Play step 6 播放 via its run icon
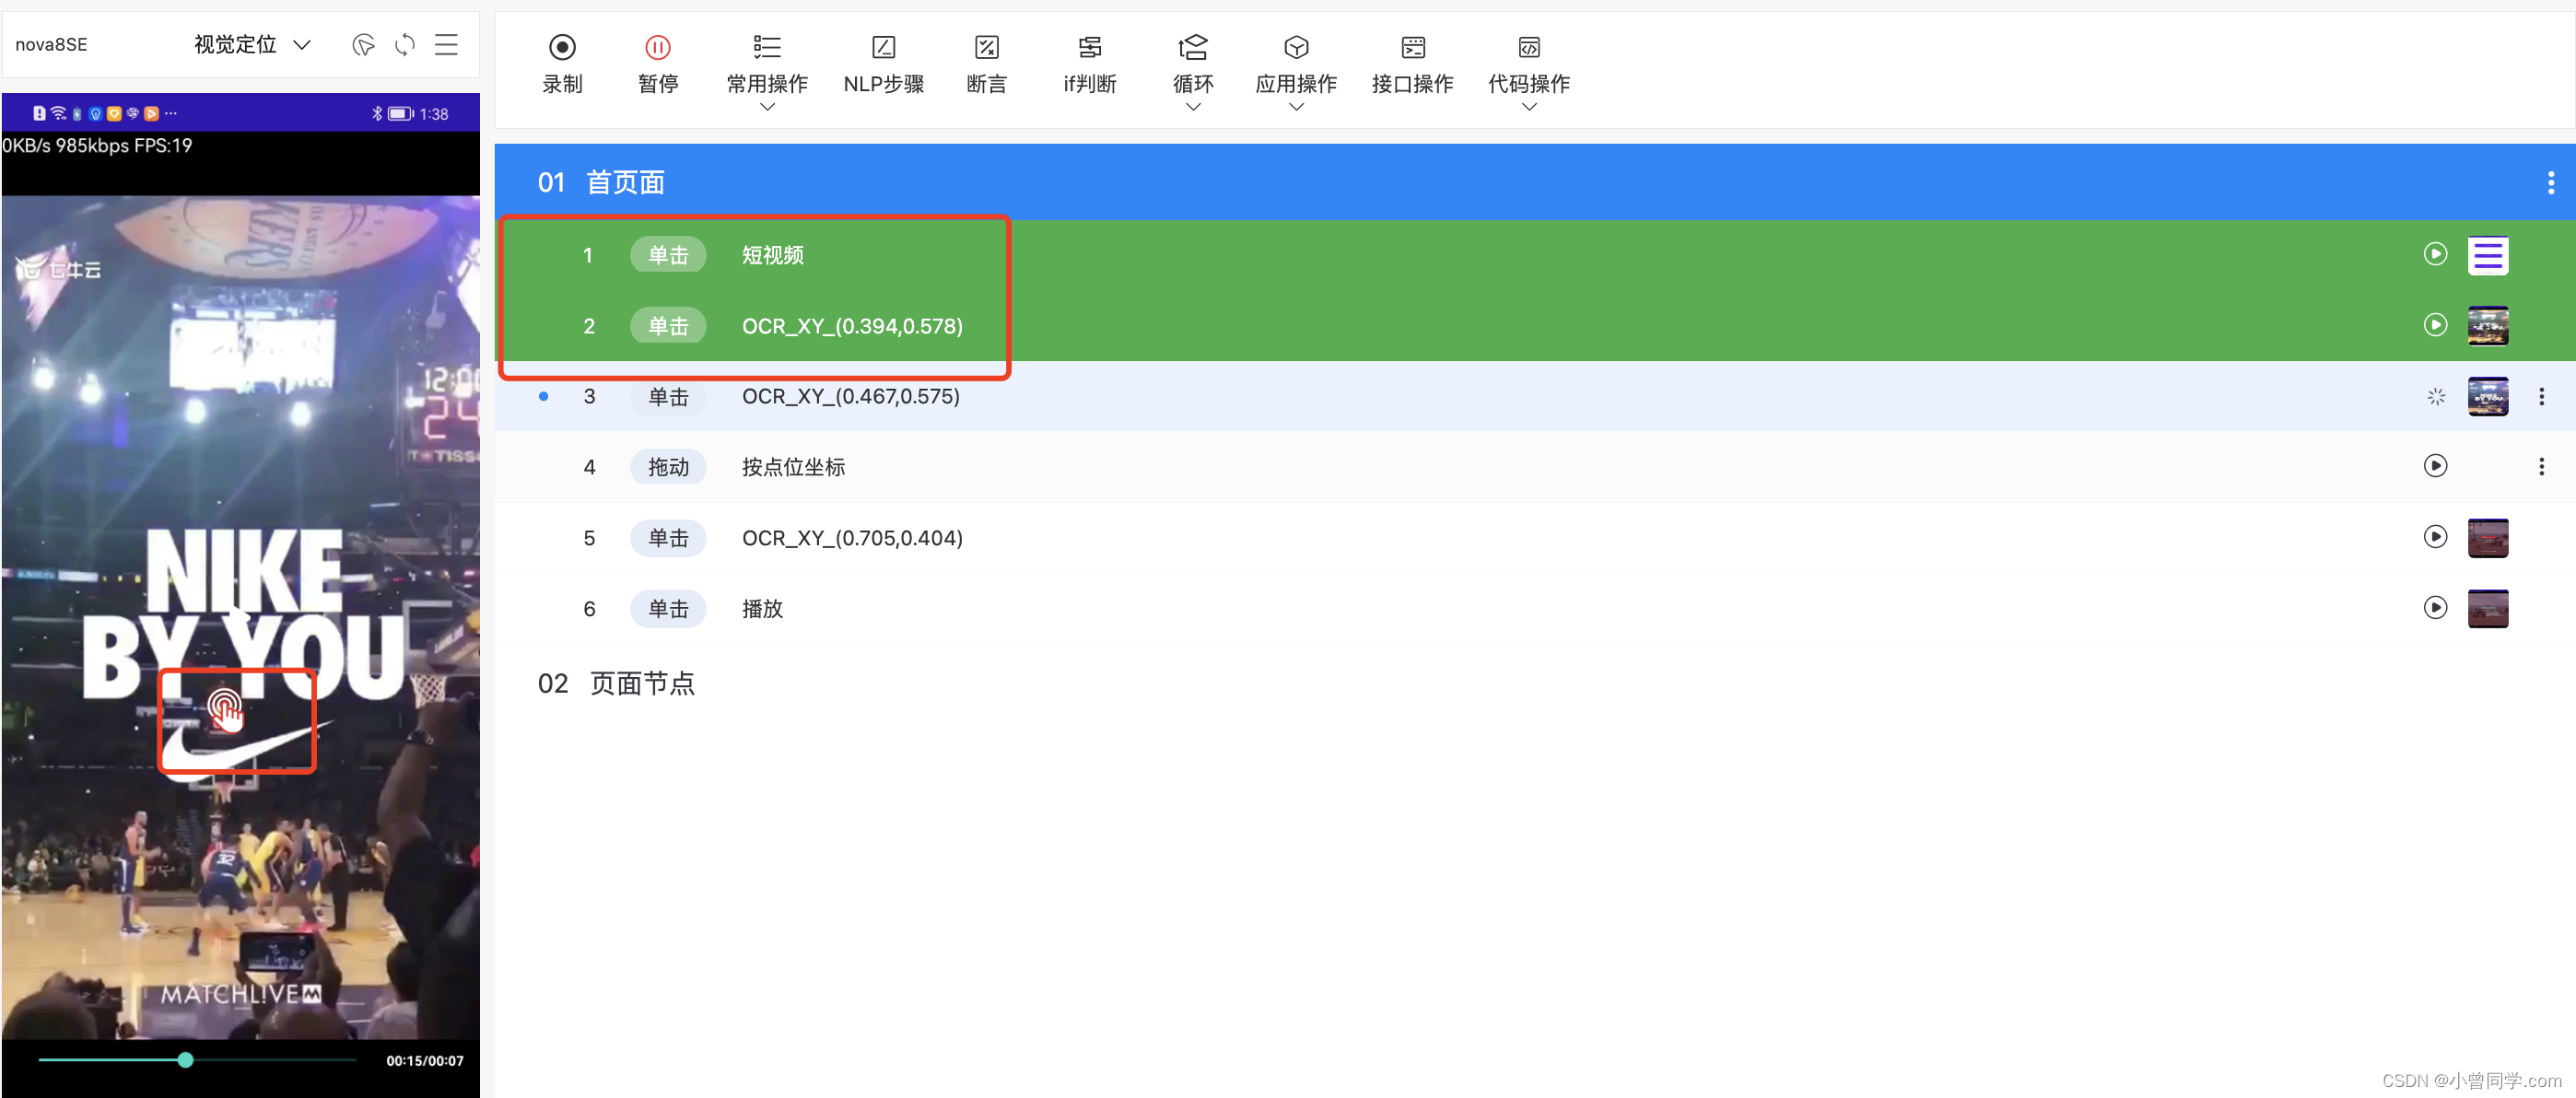The height and width of the screenshot is (1098, 2576). click(x=2435, y=608)
